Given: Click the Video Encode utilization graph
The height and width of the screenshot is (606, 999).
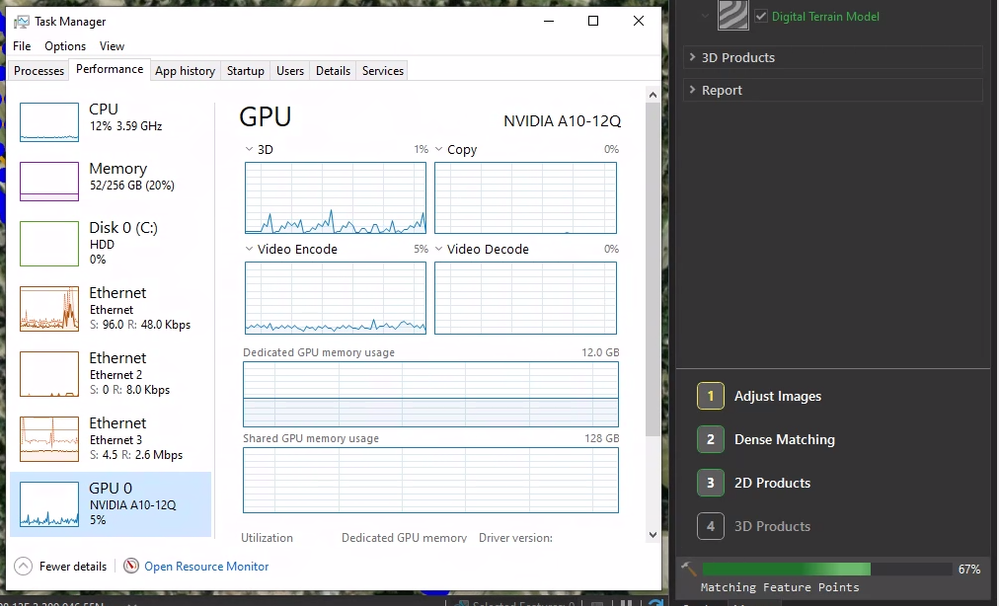Looking at the screenshot, I should tap(336, 298).
